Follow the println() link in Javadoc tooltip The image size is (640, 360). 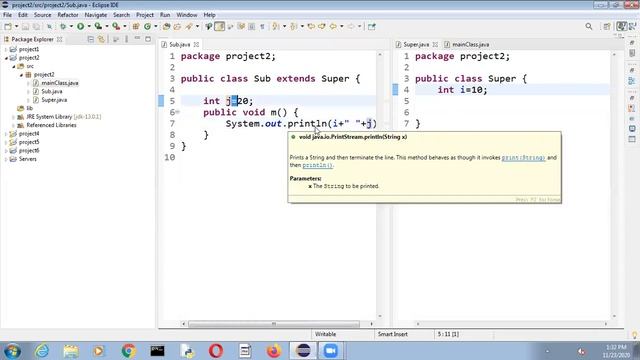pyautogui.click(x=317, y=165)
